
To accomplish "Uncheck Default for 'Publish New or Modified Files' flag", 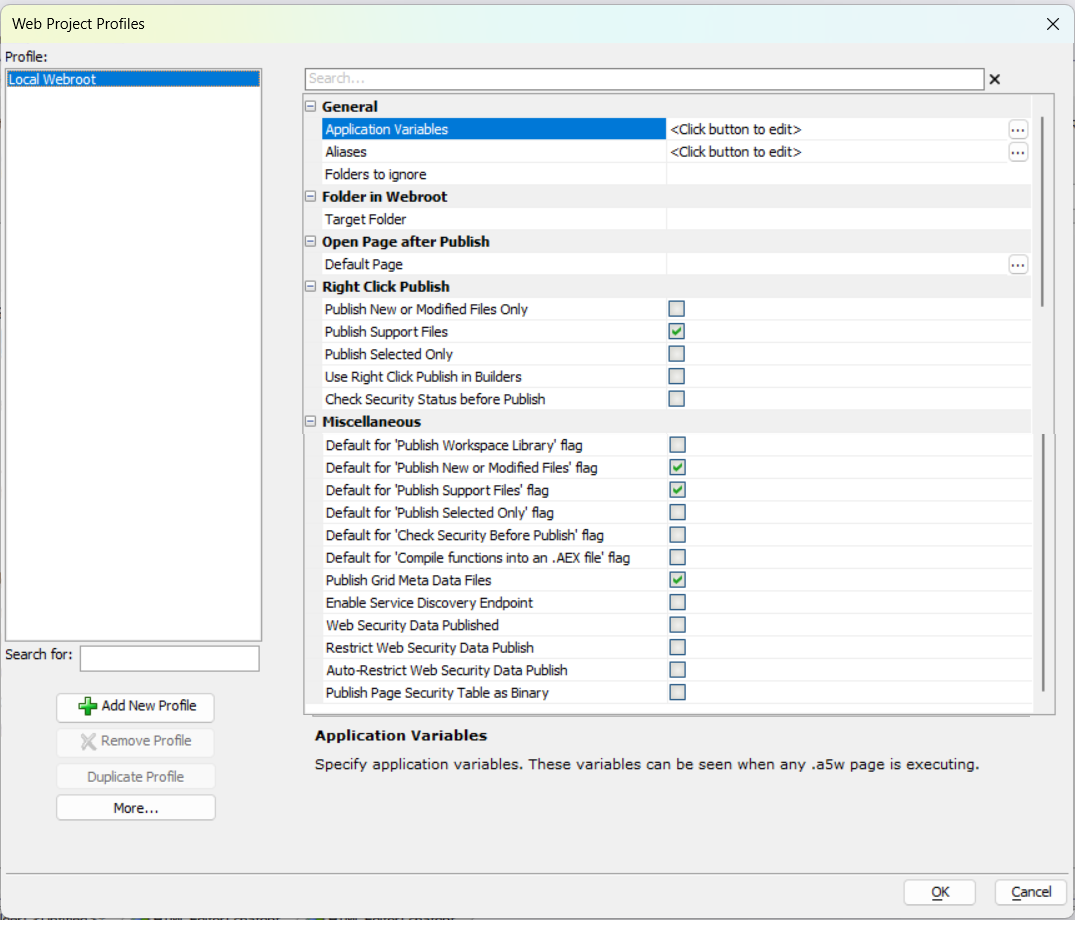I will pos(677,467).
